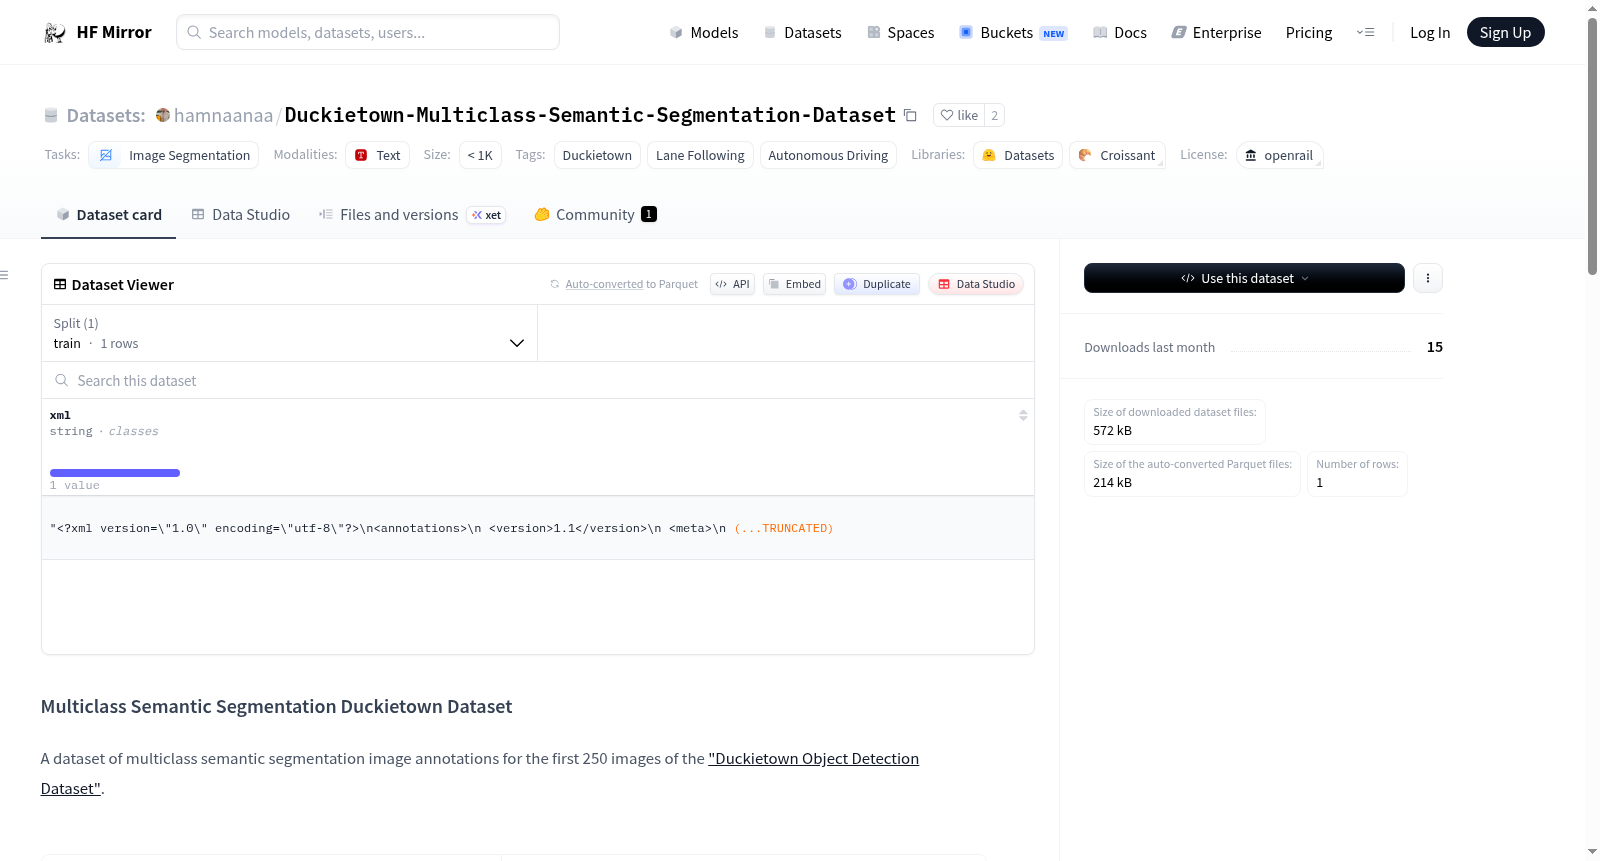This screenshot has width=1600, height=861.
Task: Click the Duckietown tag
Action: (x=597, y=155)
